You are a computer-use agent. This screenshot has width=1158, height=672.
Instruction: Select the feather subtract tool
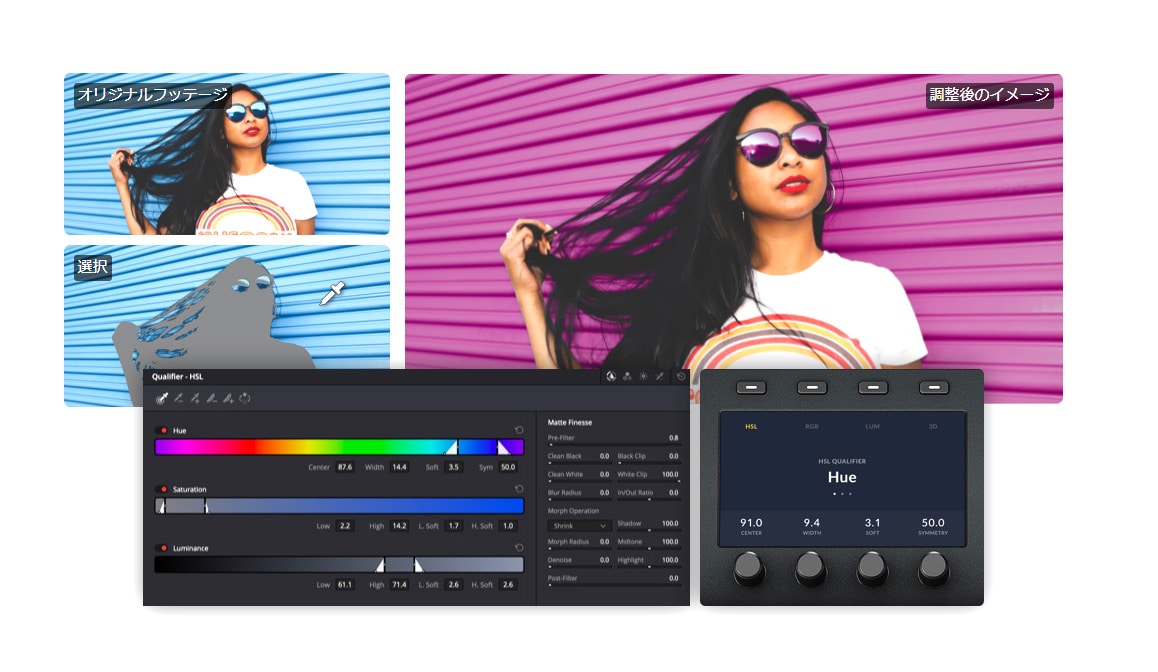212,398
